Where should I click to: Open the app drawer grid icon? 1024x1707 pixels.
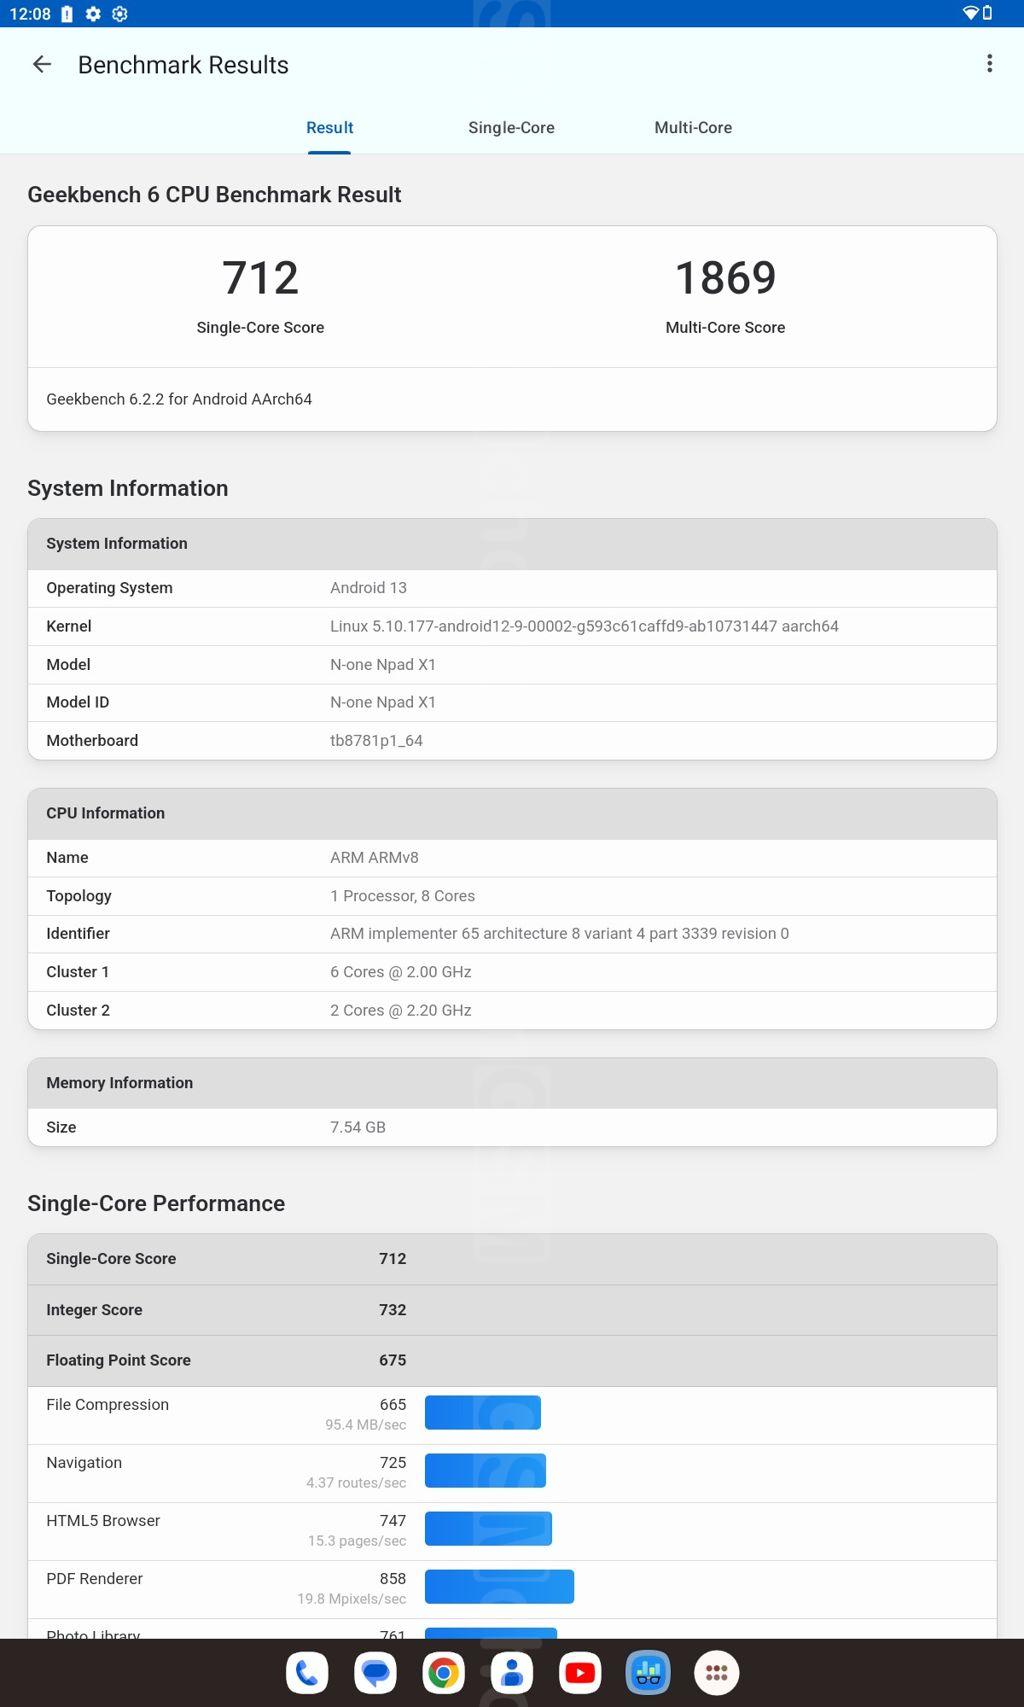716,1672
